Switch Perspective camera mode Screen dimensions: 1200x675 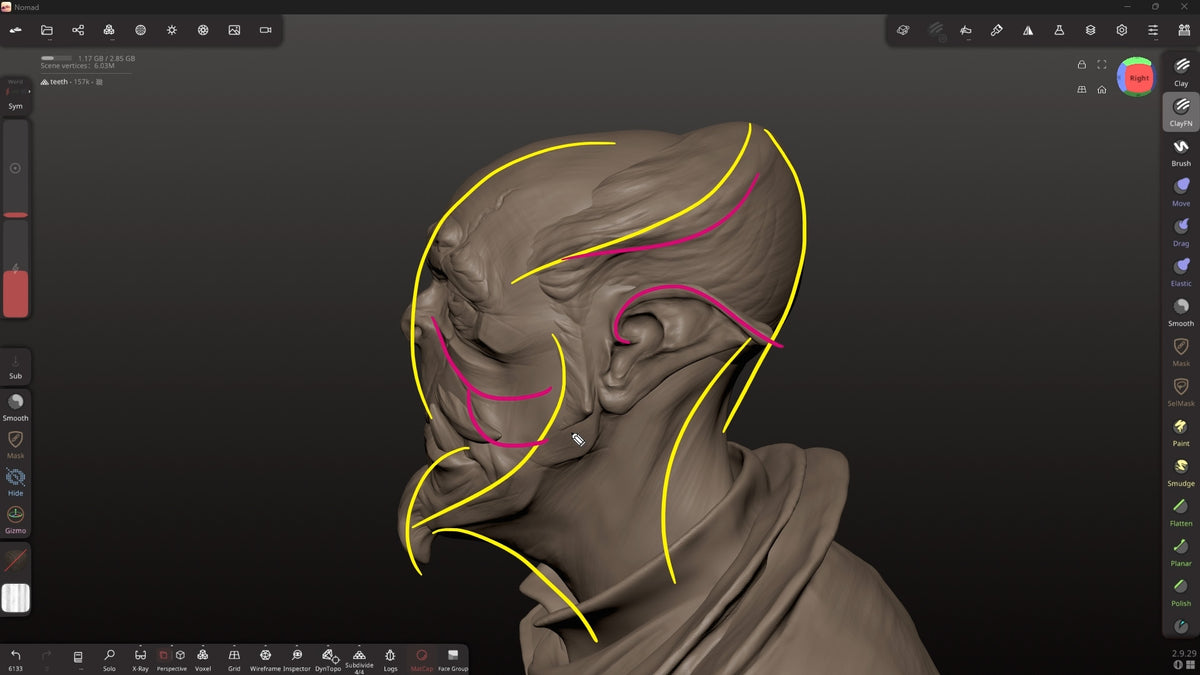(x=171, y=659)
